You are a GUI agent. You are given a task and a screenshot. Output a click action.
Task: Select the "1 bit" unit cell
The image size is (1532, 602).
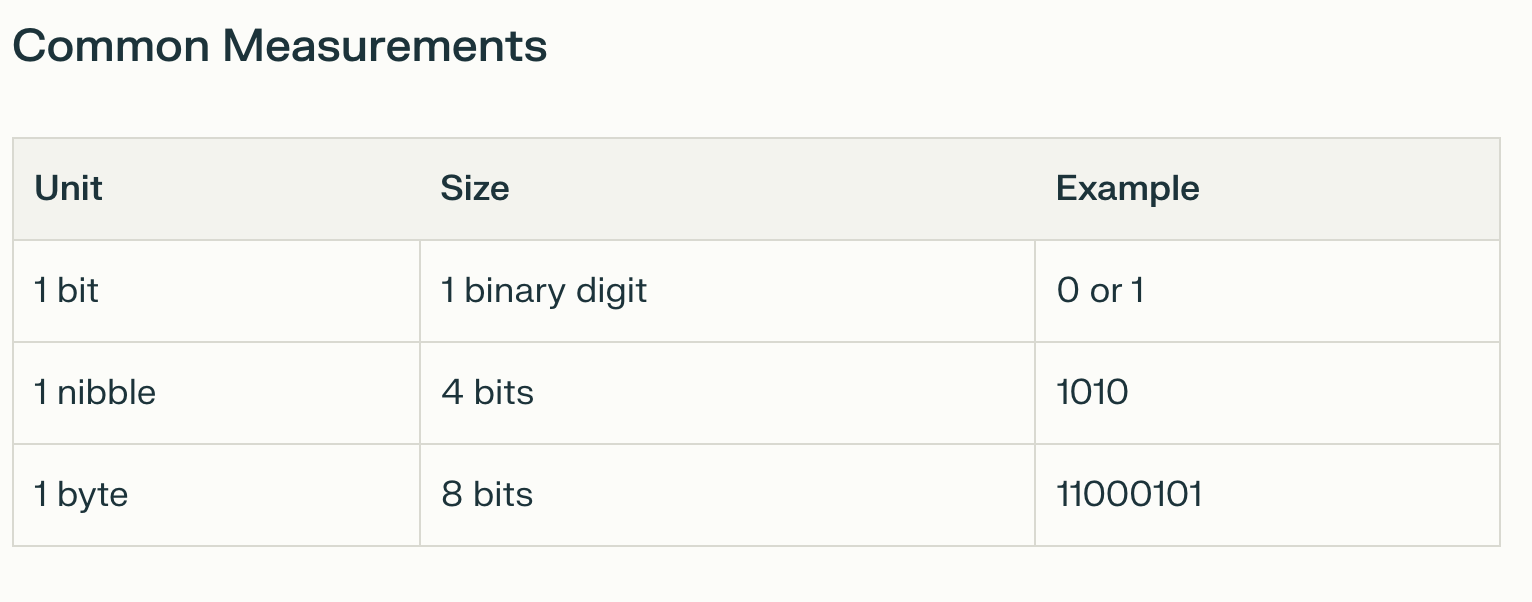(x=67, y=291)
